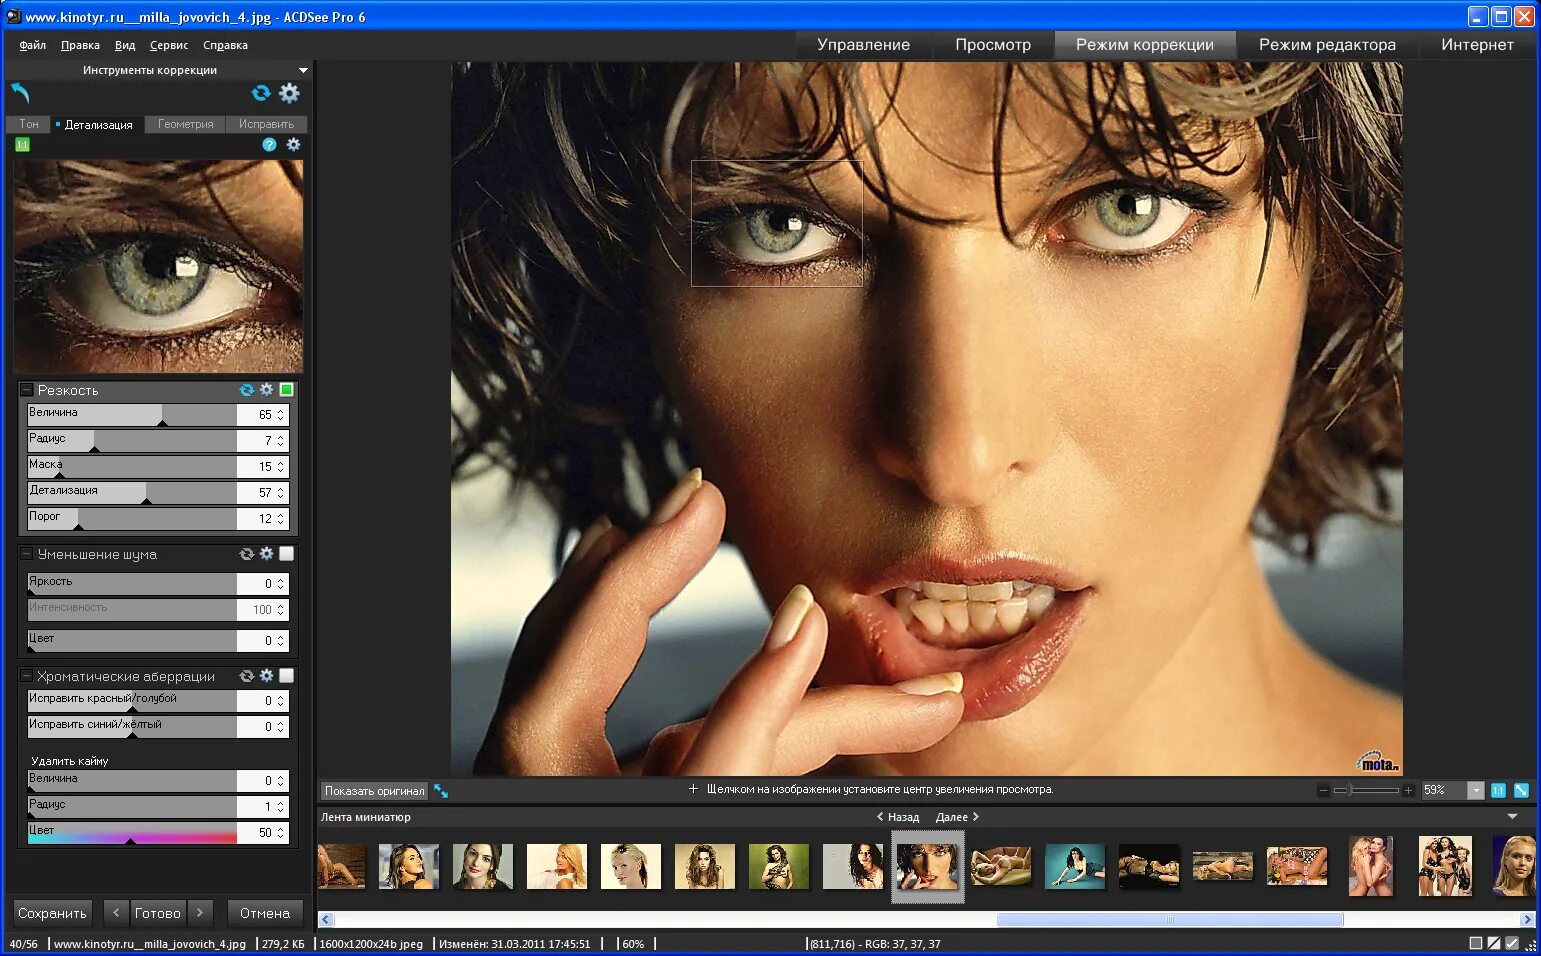Select the selected Milla Jovovich filmstrip thumbnail

coord(927,867)
